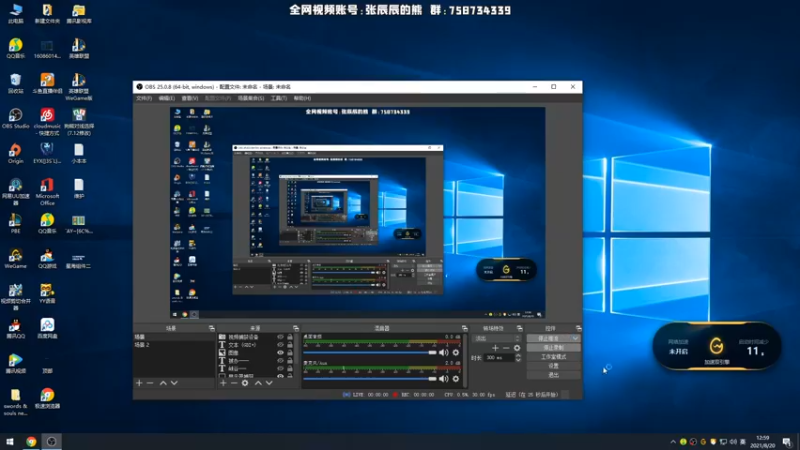
Task: Open Microsoft Office desktop shortcut
Action: (x=47, y=191)
